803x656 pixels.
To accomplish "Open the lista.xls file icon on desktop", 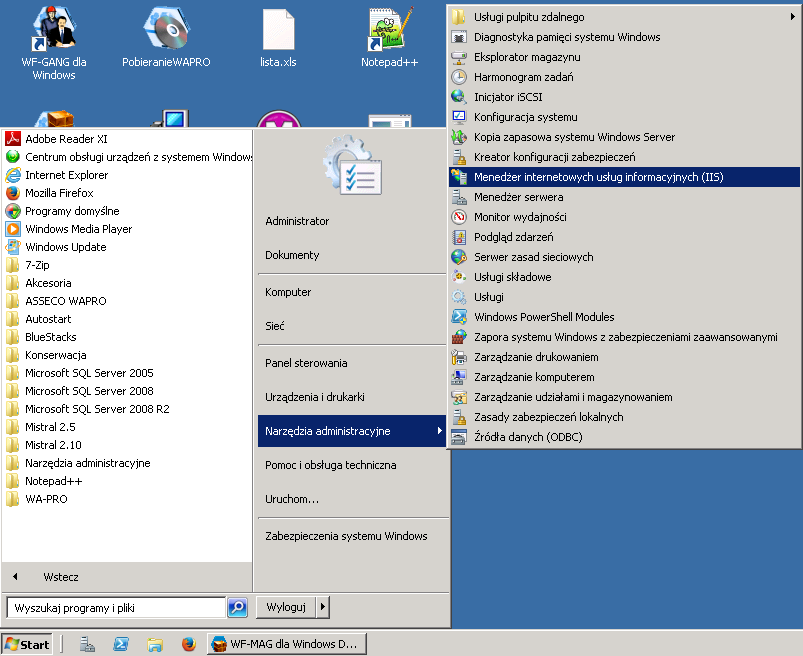I will (278, 38).
